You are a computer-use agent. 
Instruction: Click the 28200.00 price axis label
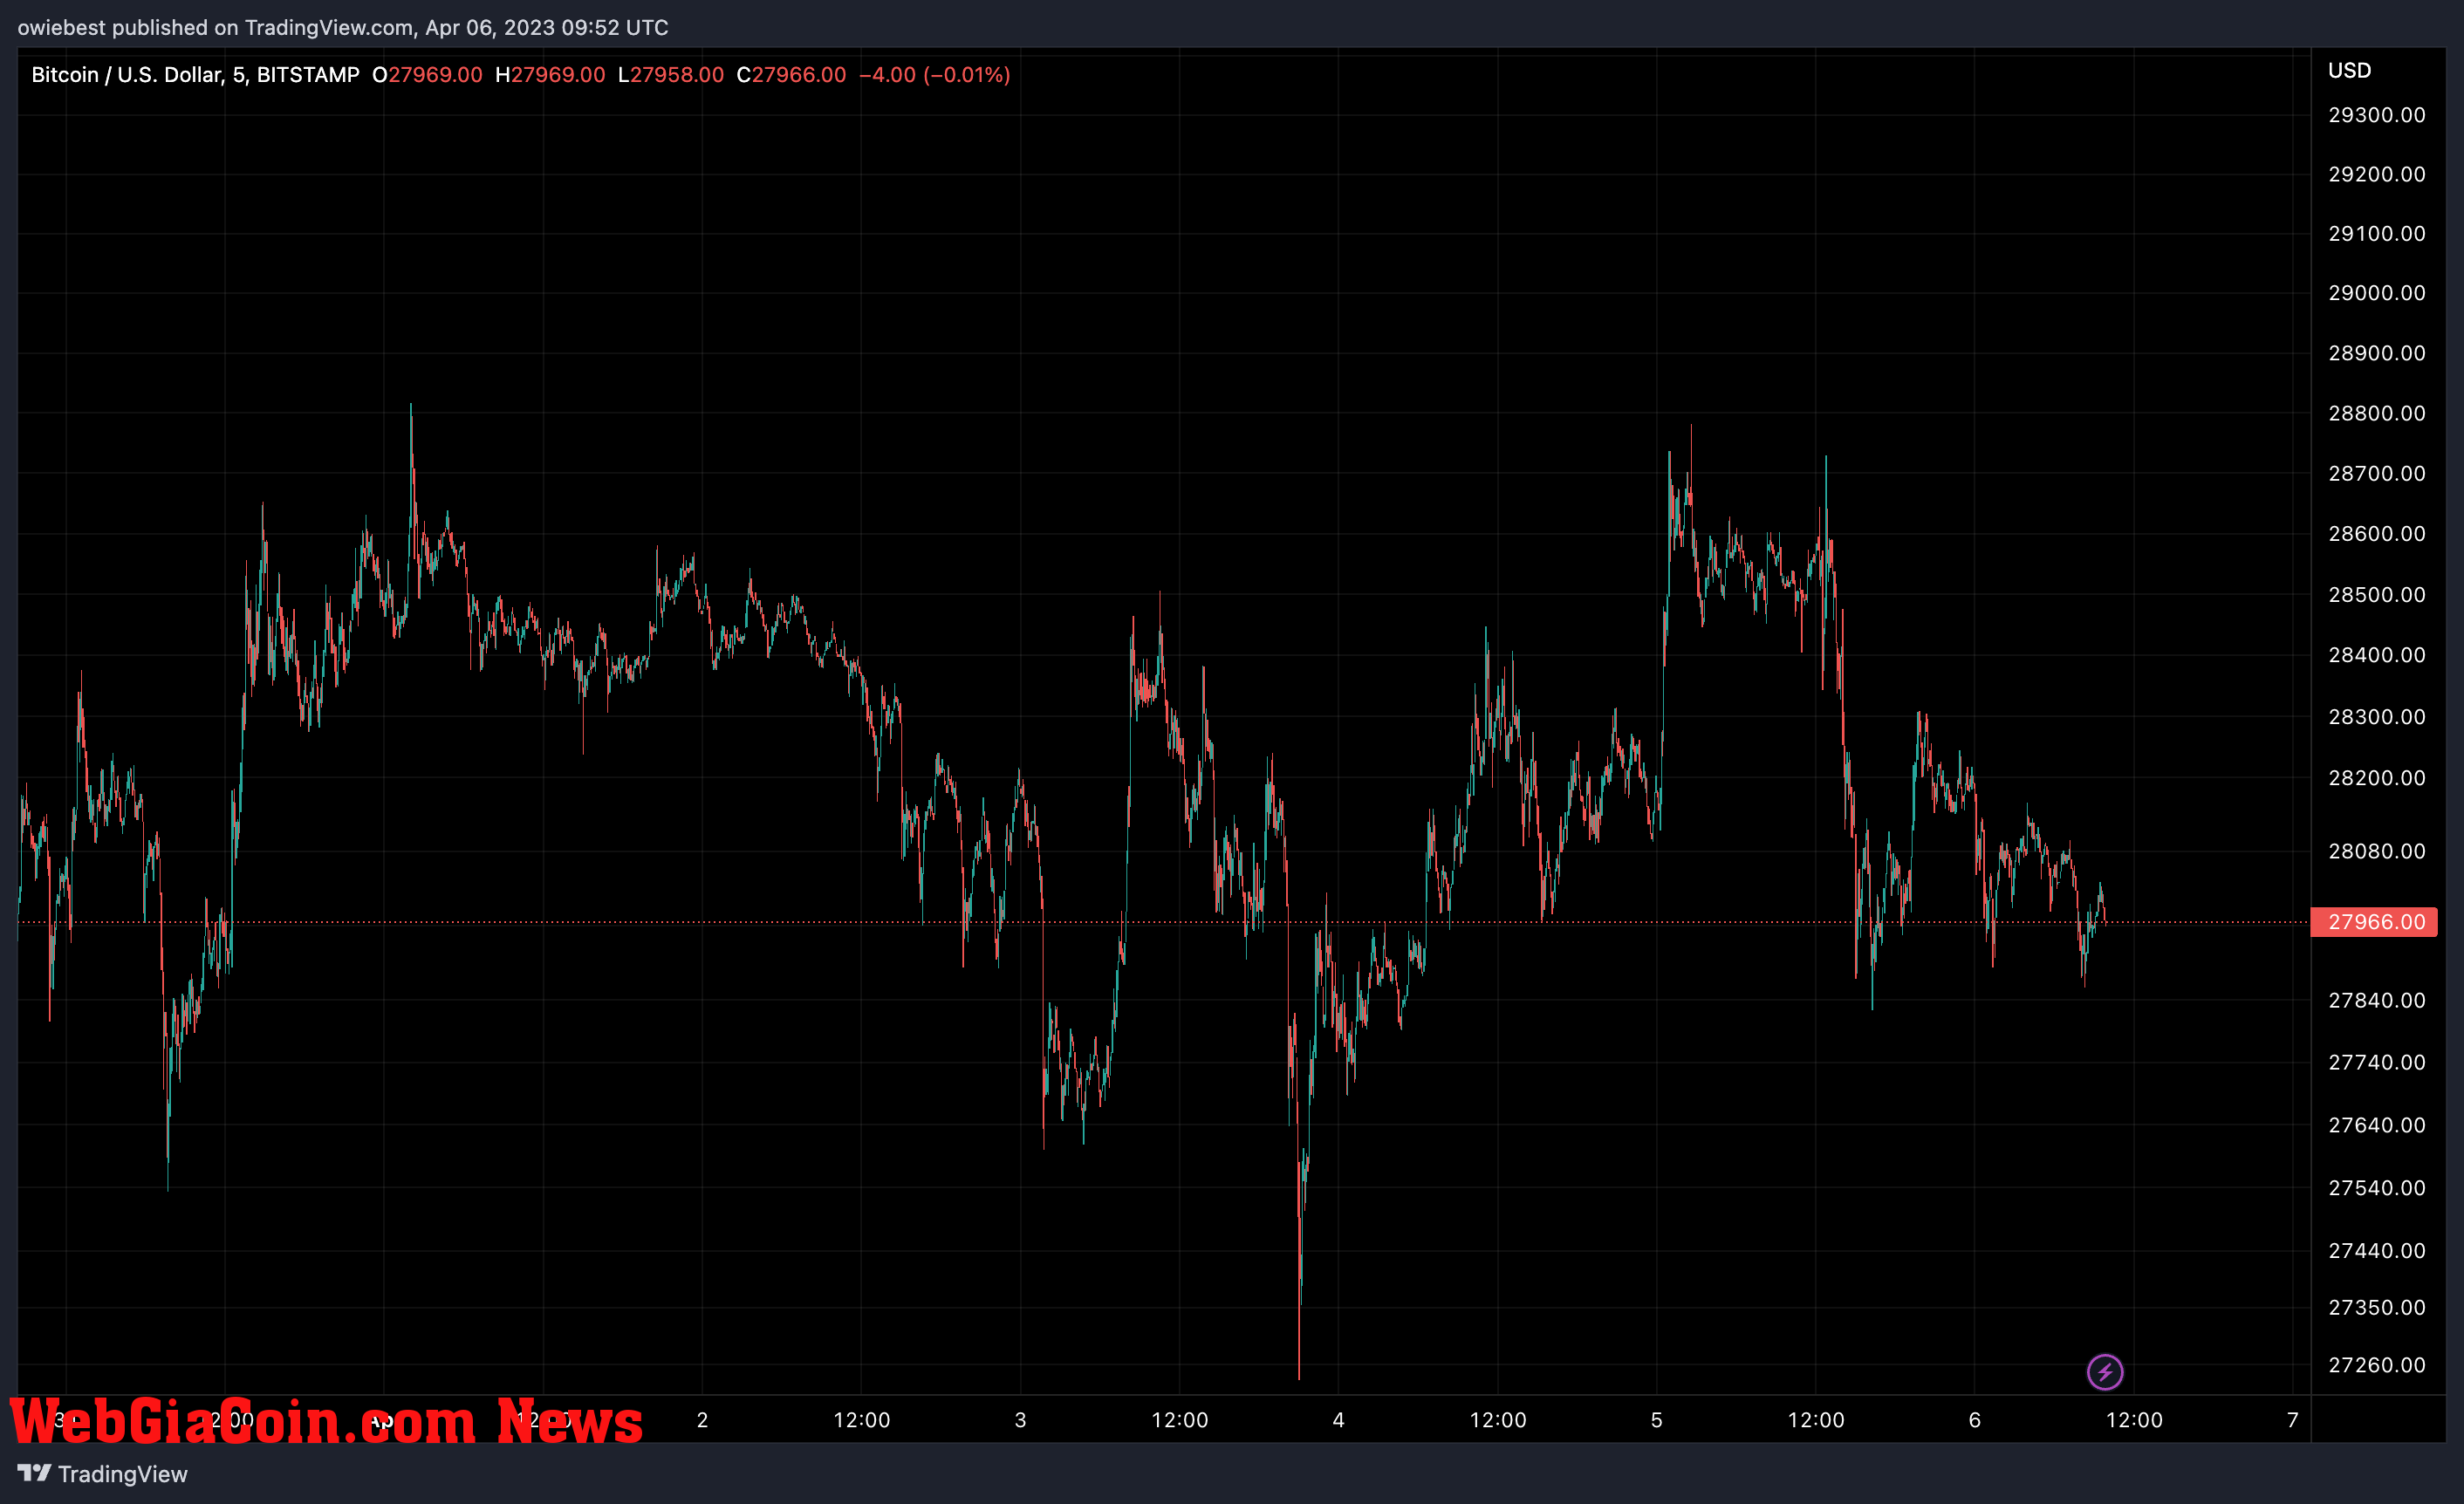[x=2377, y=778]
